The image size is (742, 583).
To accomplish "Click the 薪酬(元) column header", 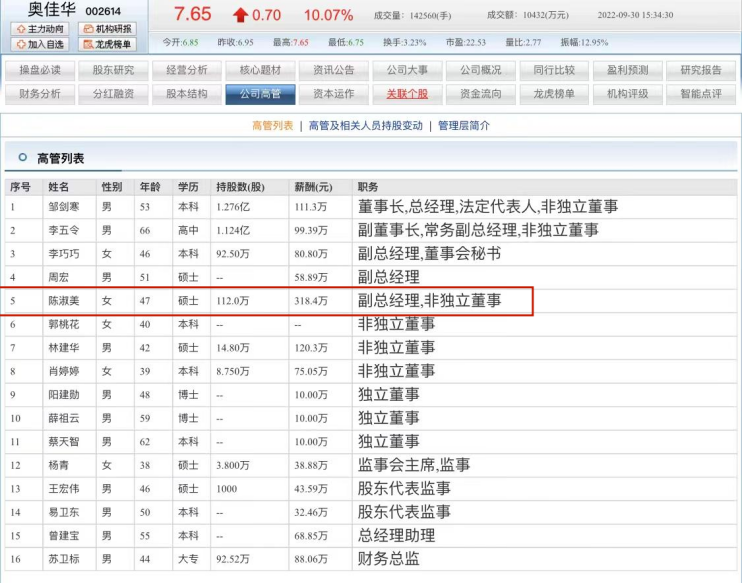I will click(313, 187).
